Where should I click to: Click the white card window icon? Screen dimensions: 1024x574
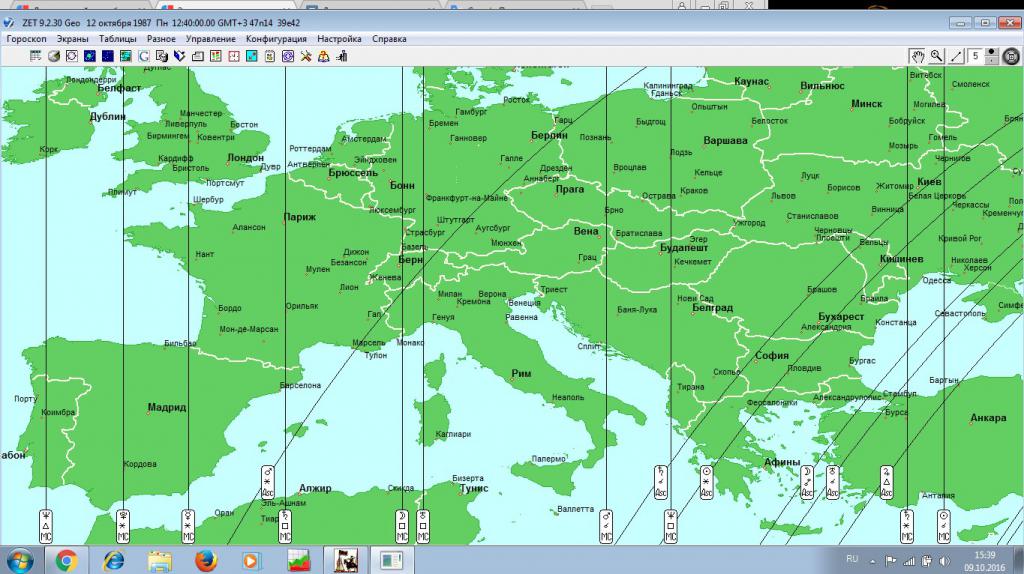click(198, 56)
